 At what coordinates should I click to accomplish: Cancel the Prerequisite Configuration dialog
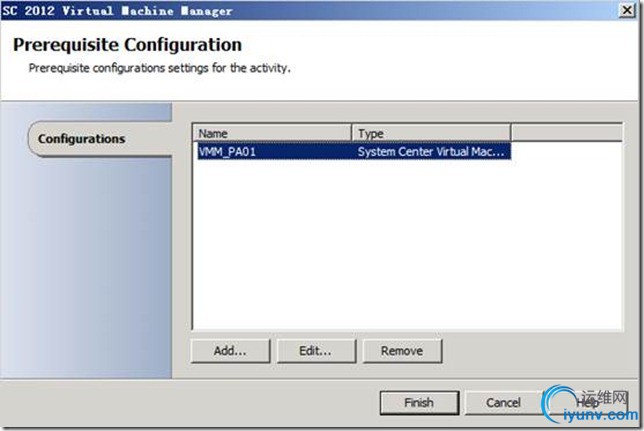click(504, 403)
